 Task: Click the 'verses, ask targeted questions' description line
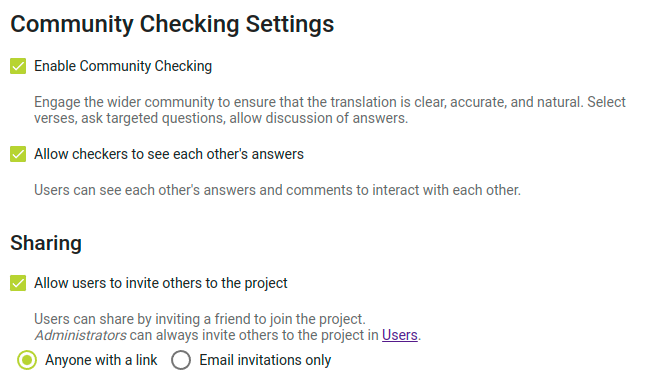pos(221,118)
